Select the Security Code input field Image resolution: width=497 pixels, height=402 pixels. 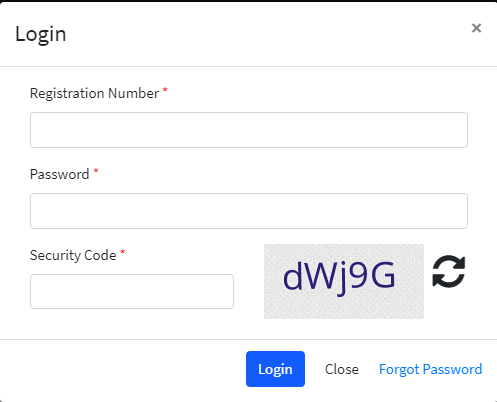coord(132,291)
